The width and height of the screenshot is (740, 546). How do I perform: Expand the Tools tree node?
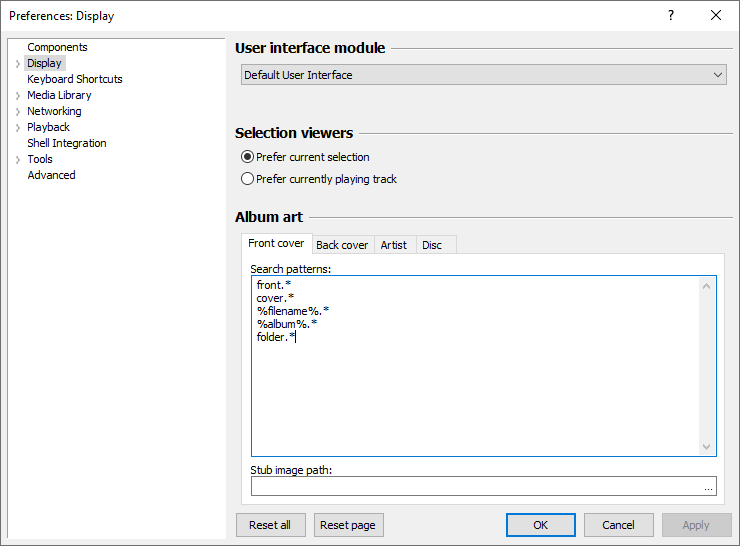(x=18, y=160)
